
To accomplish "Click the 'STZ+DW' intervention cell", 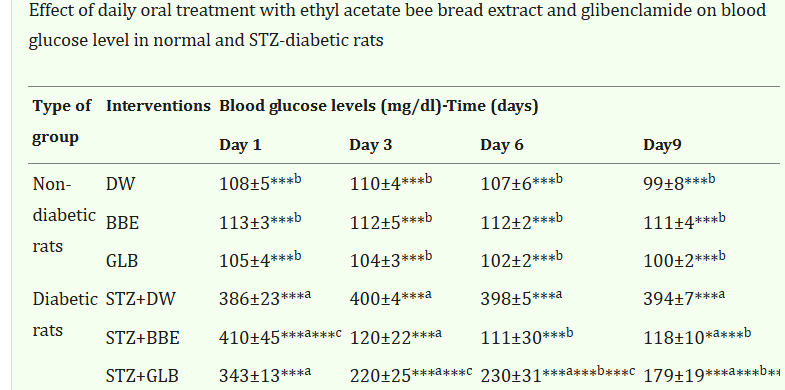I will (x=141, y=299).
